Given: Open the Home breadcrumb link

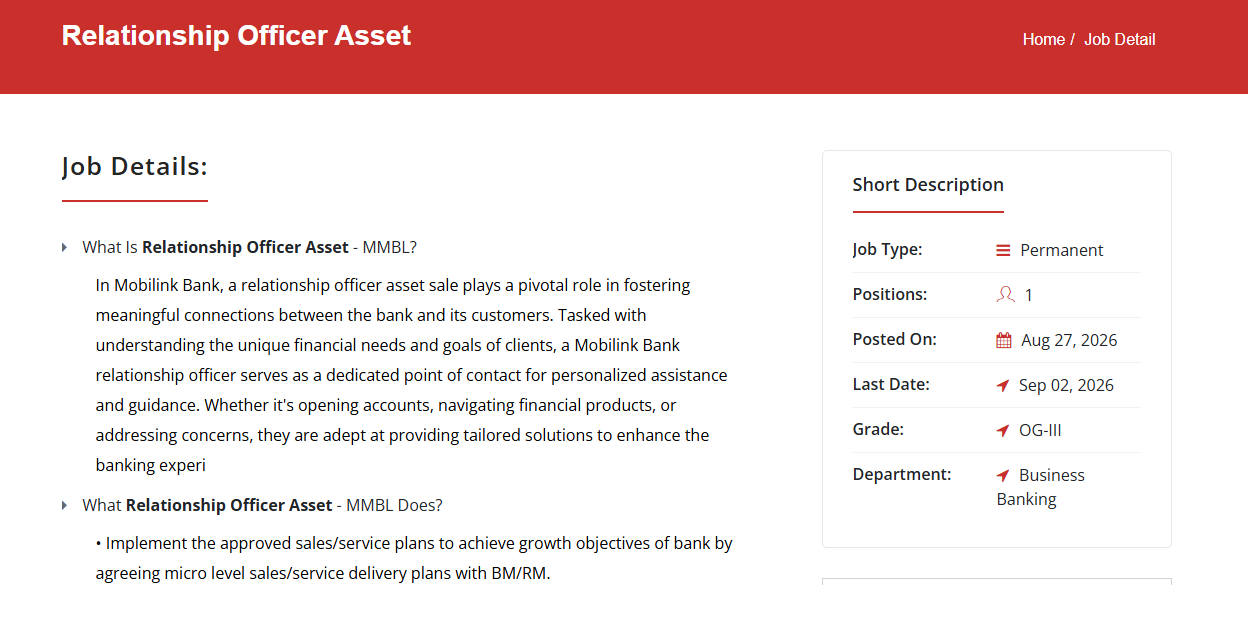Looking at the screenshot, I should 1043,39.
